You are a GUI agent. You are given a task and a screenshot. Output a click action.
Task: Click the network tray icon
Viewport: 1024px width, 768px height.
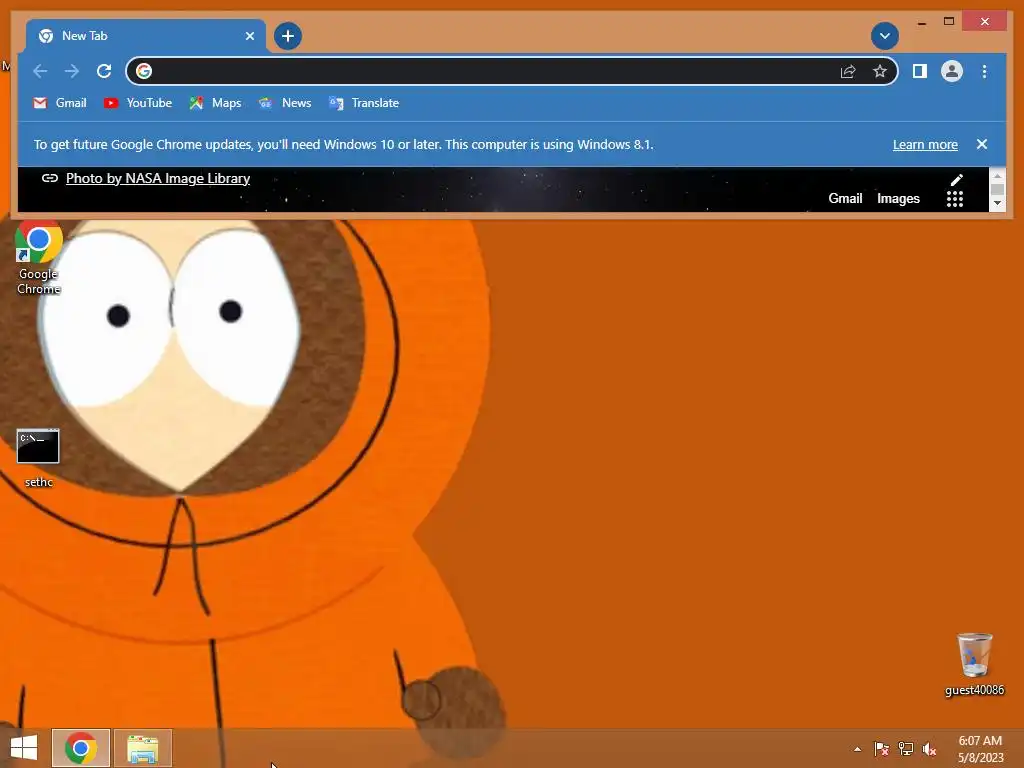point(906,749)
